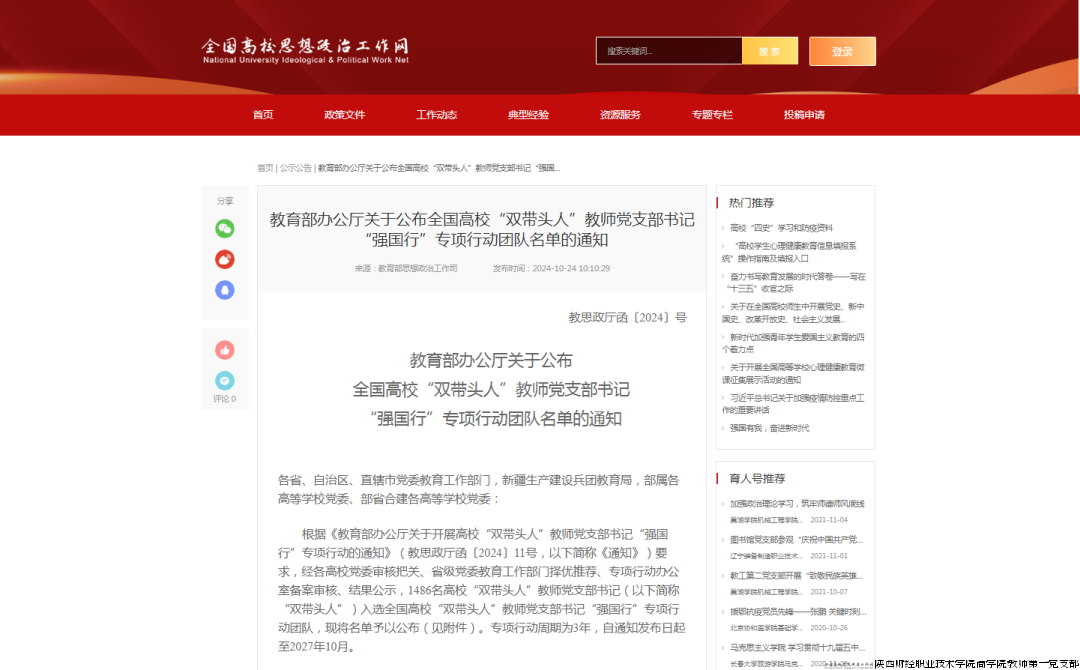The height and width of the screenshot is (670, 1080).
Task: Navigate to 资源服务 section
Action: point(620,115)
